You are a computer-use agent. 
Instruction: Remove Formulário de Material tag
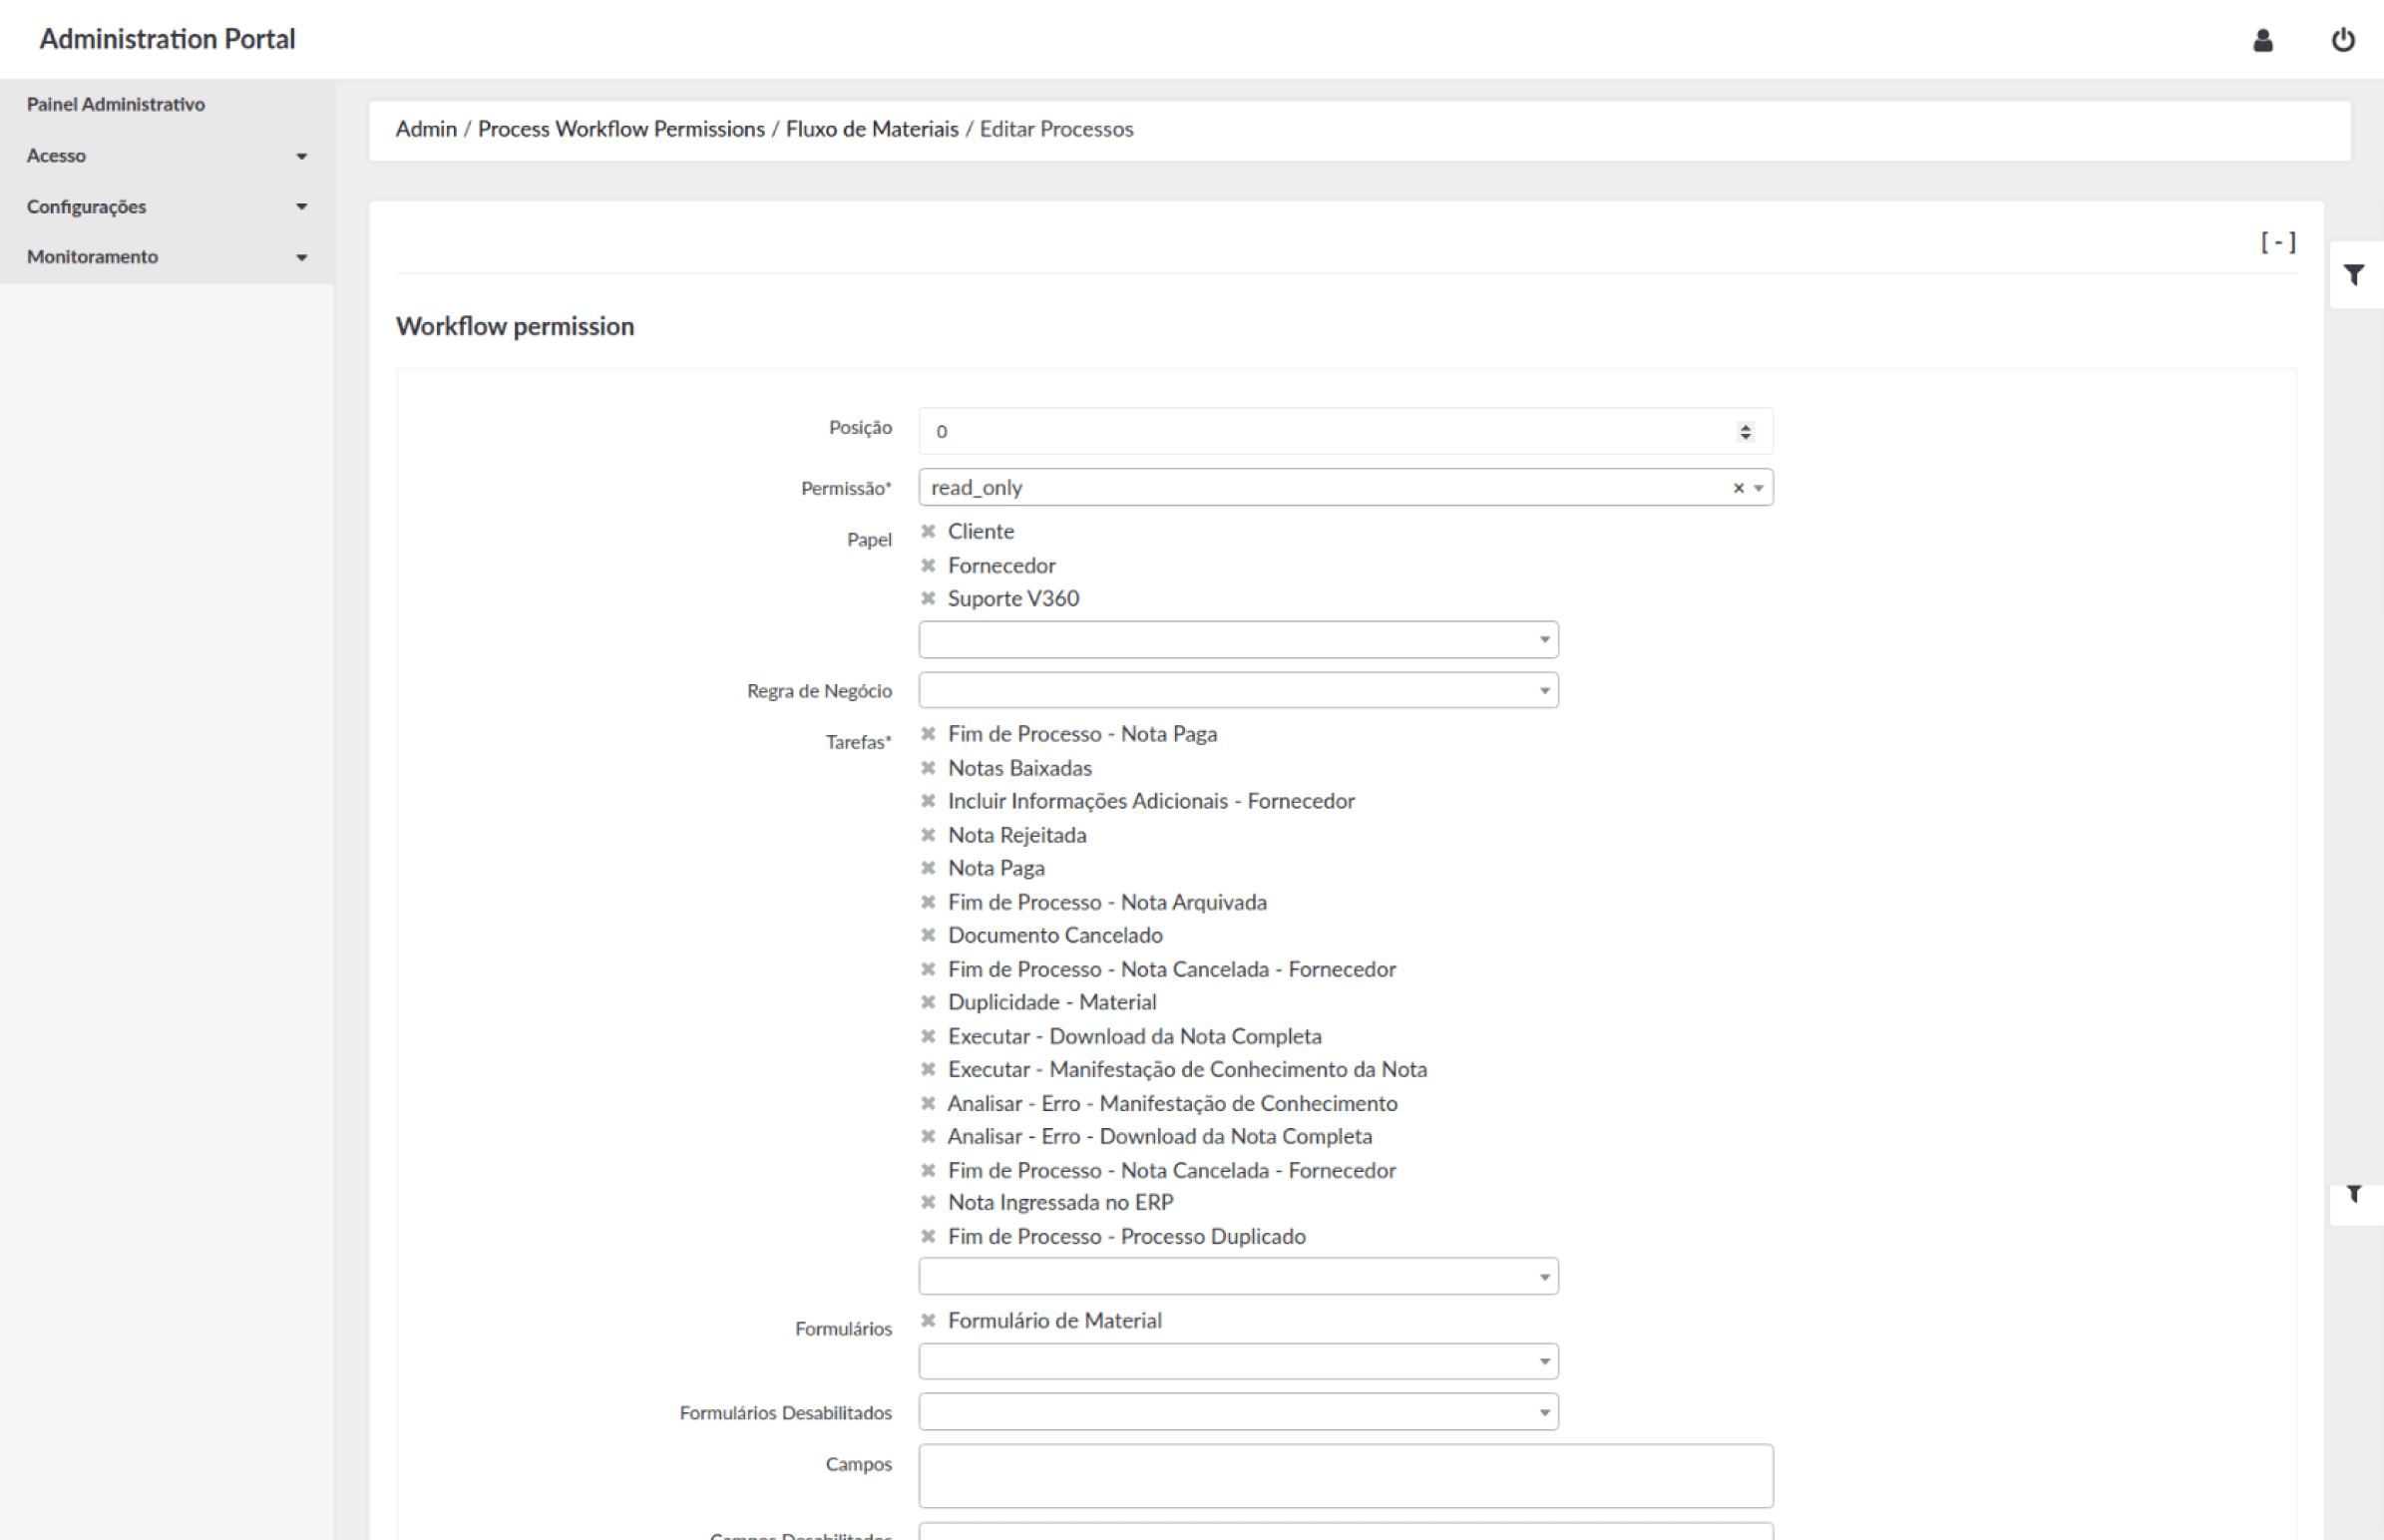click(928, 1320)
